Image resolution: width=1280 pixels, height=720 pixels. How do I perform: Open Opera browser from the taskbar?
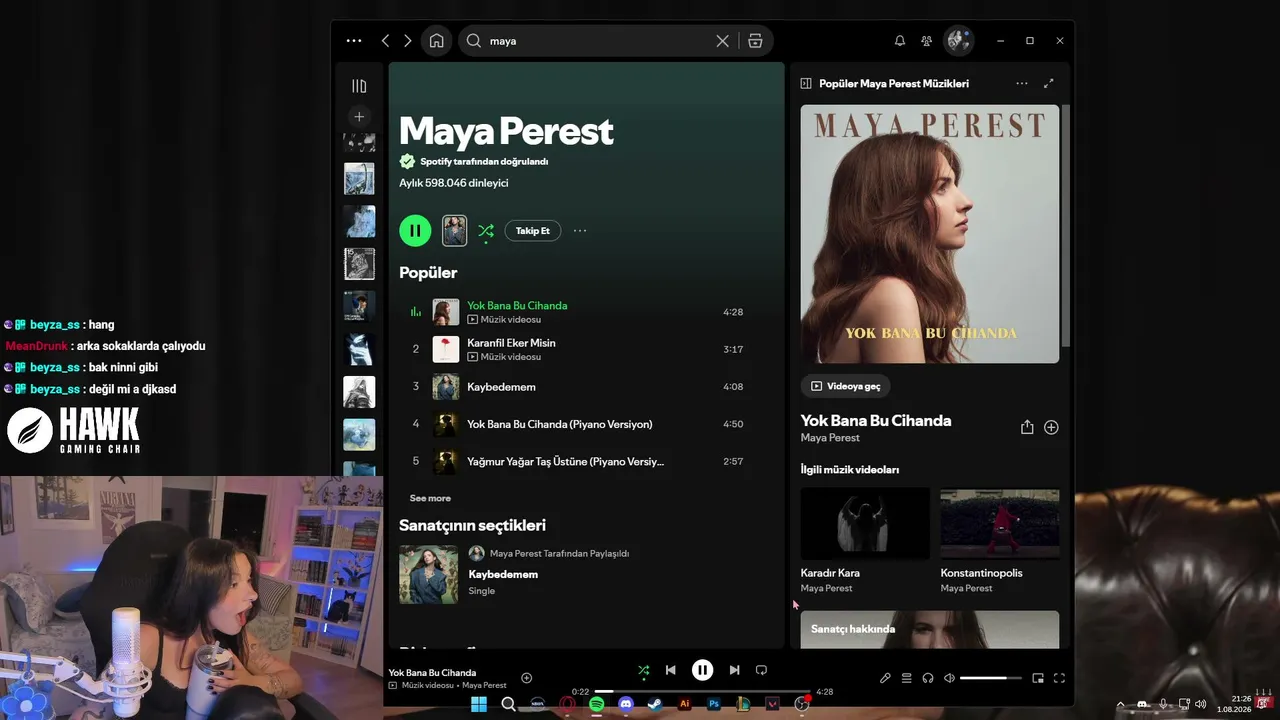tap(567, 704)
